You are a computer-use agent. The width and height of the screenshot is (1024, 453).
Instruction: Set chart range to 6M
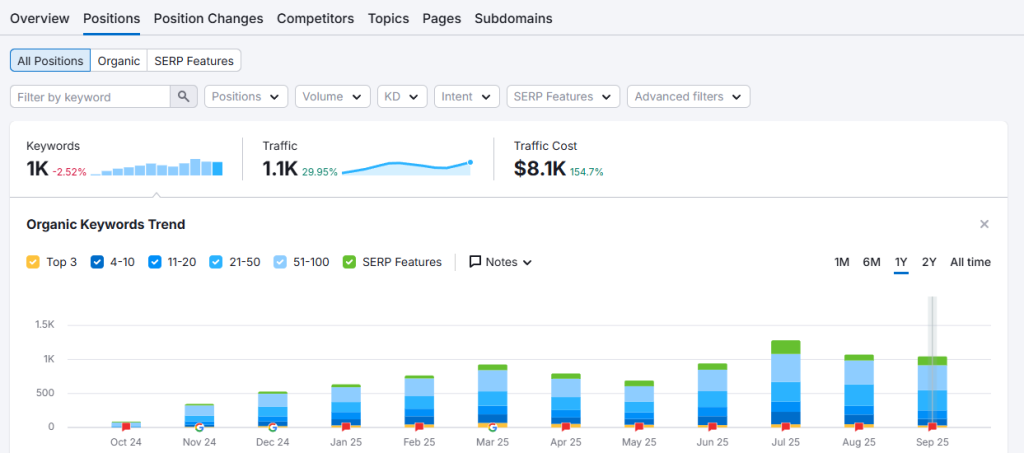coord(871,262)
